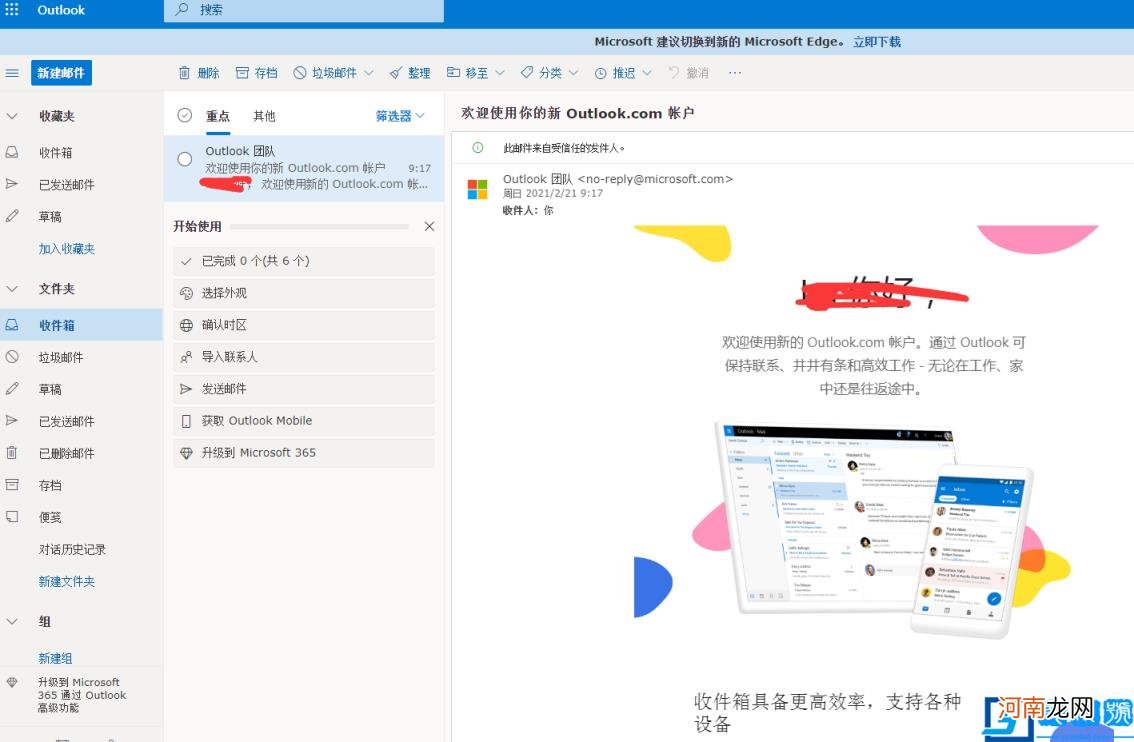The height and width of the screenshot is (742, 1134).
Task: Click the Sent Items (已发送邮件) sidebar icon
Action: coord(12,184)
